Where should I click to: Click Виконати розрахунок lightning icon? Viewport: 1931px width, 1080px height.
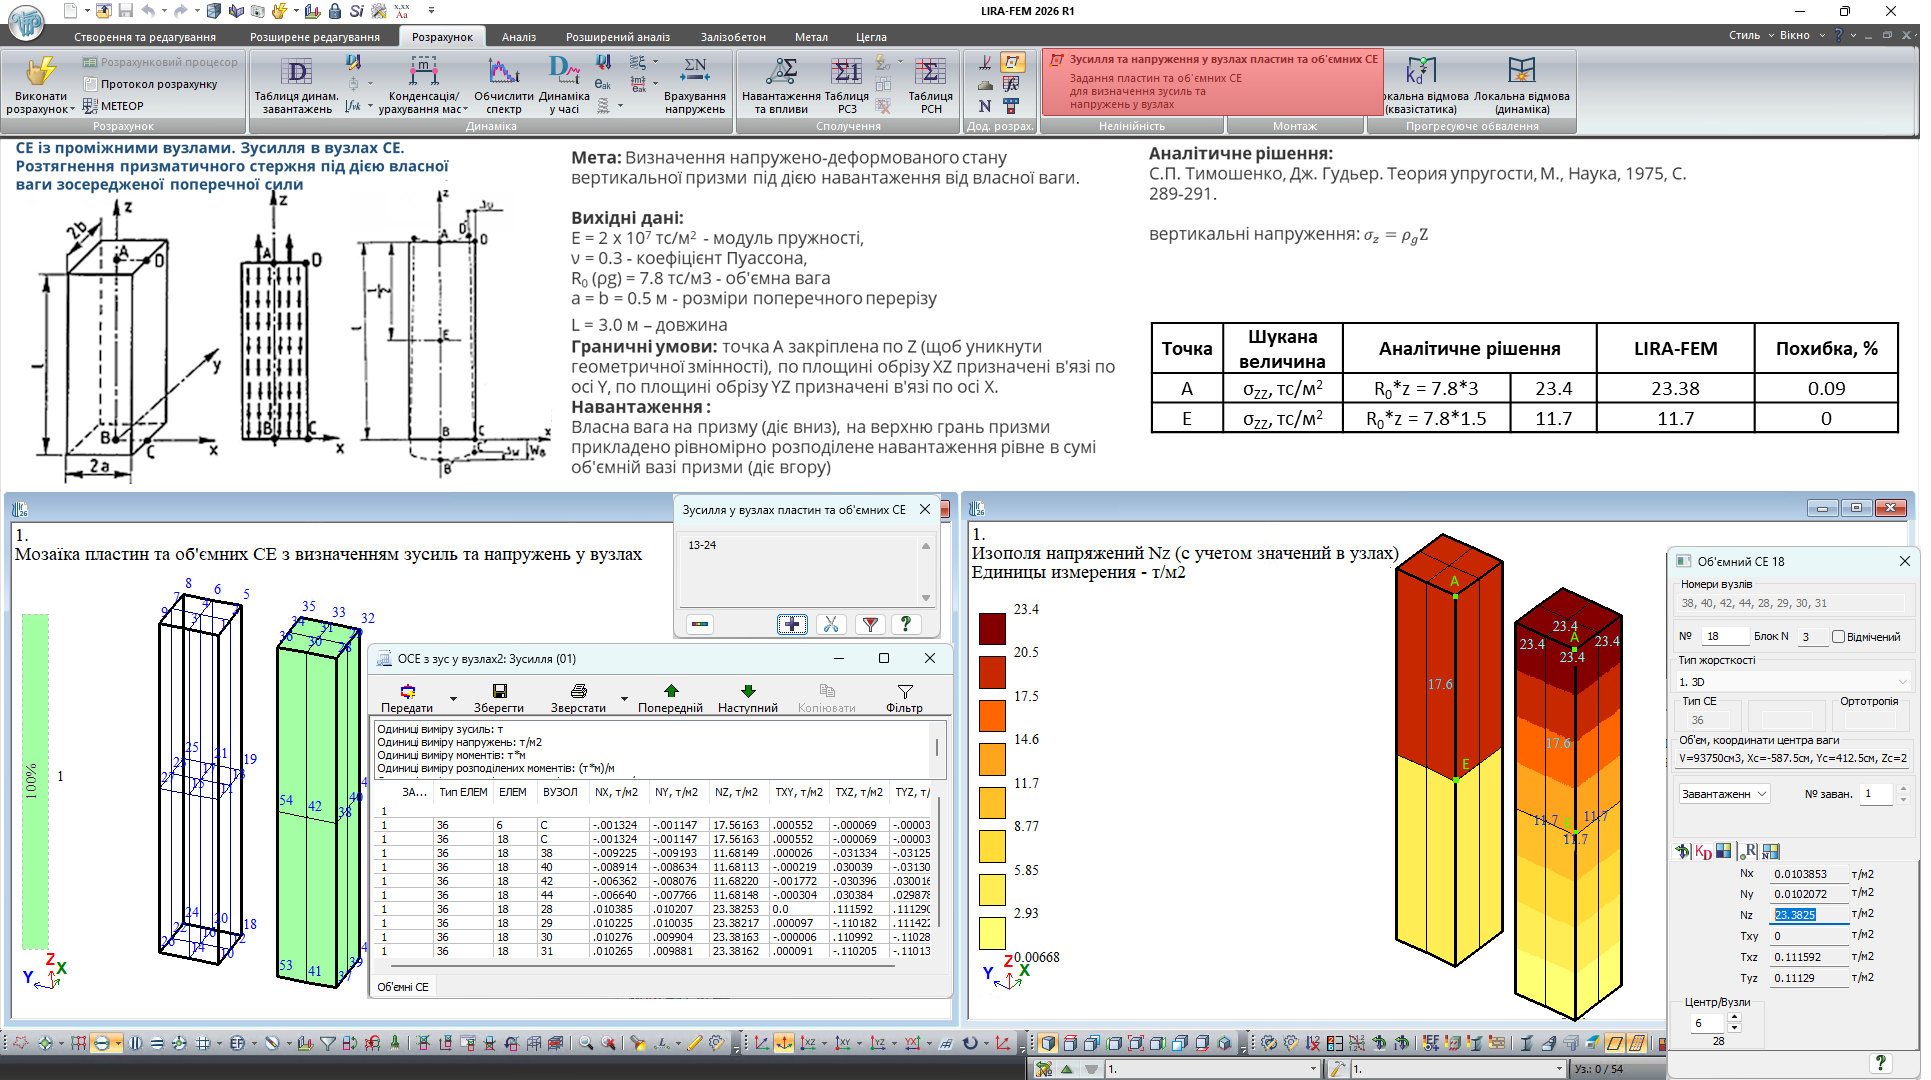point(40,72)
